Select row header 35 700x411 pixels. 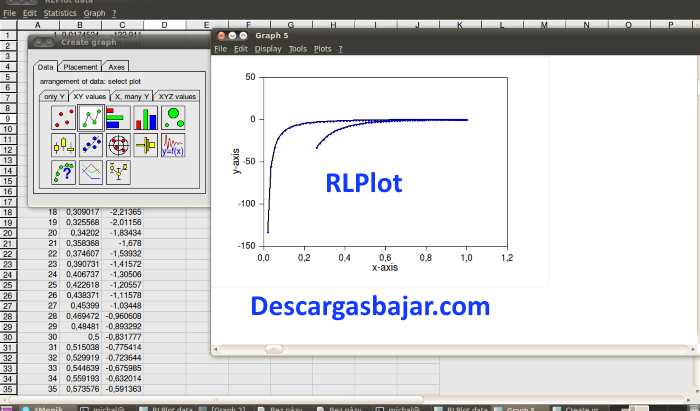[x=8, y=389]
